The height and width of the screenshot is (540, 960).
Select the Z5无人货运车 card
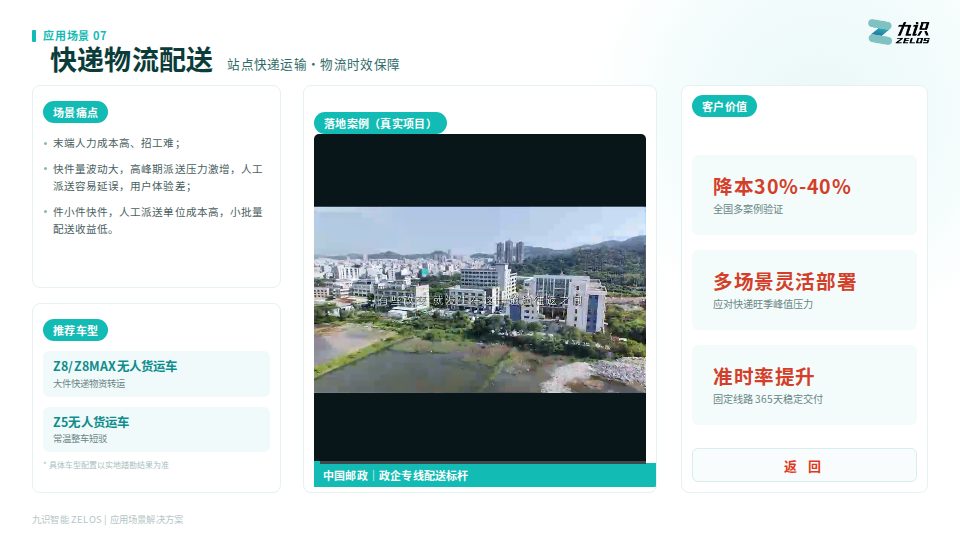click(156, 429)
